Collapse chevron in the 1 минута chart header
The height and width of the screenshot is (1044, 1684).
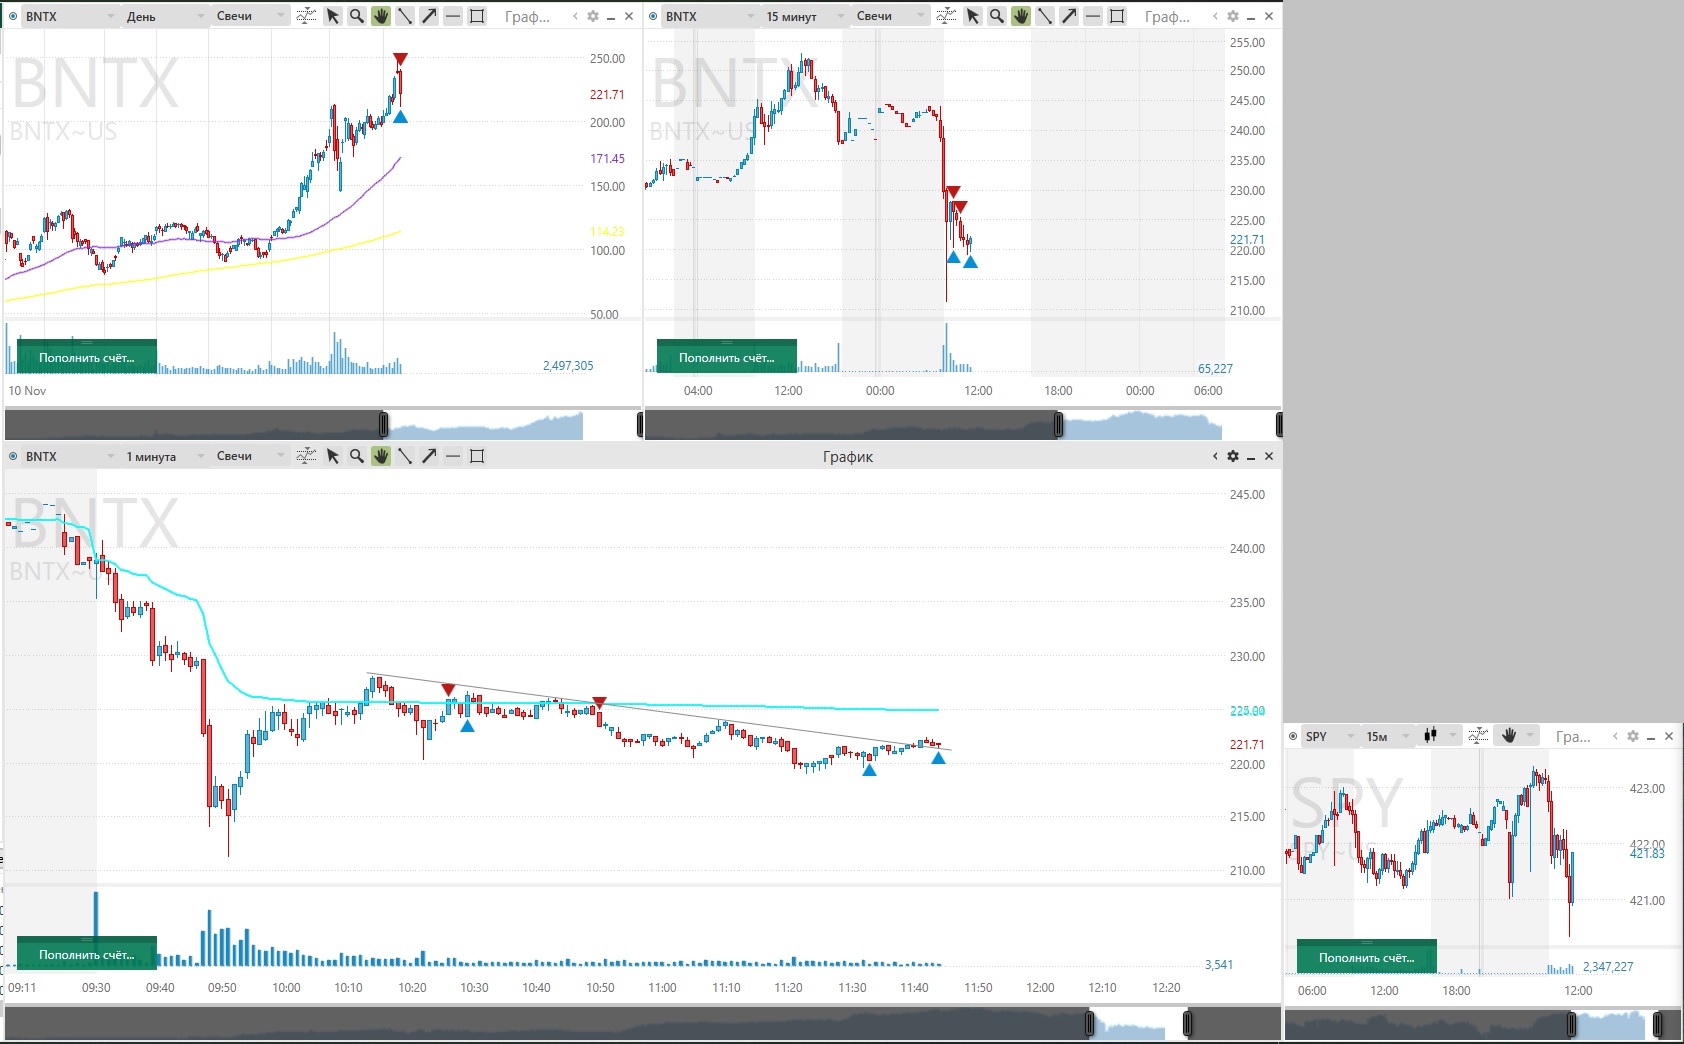pyautogui.click(x=1215, y=456)
